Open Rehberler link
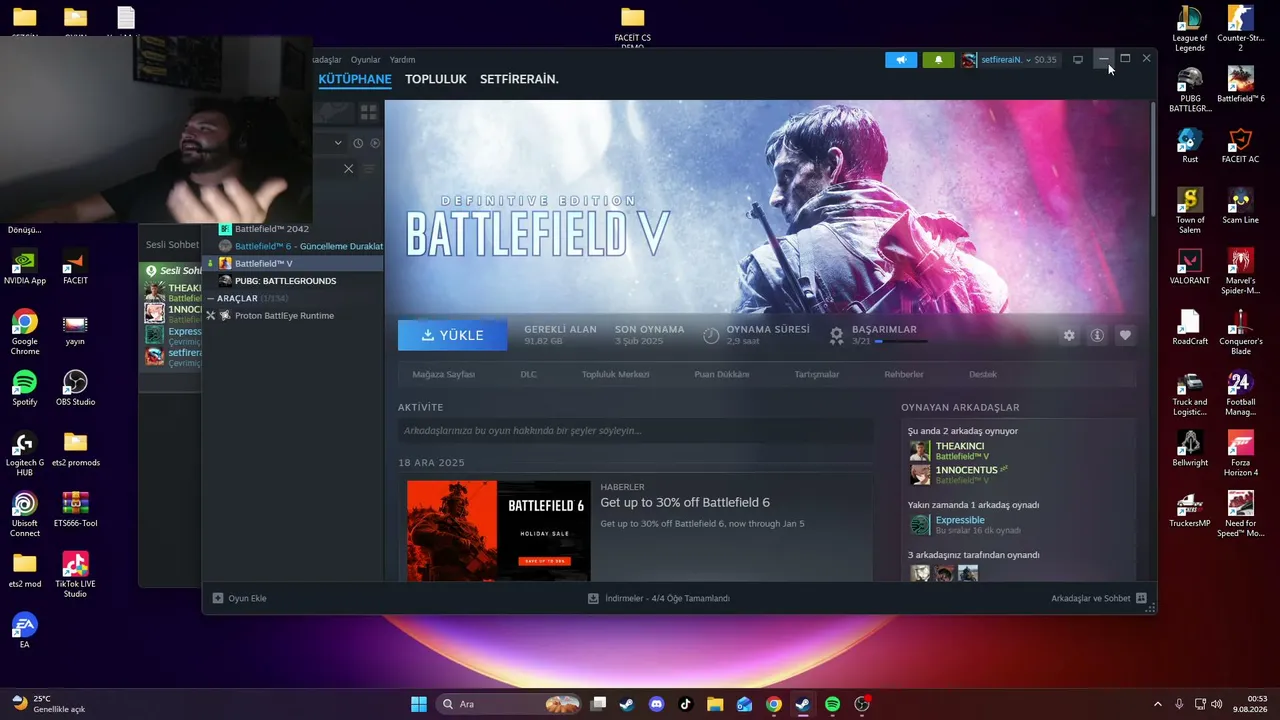1280x720 pixels. pos(904,374)
